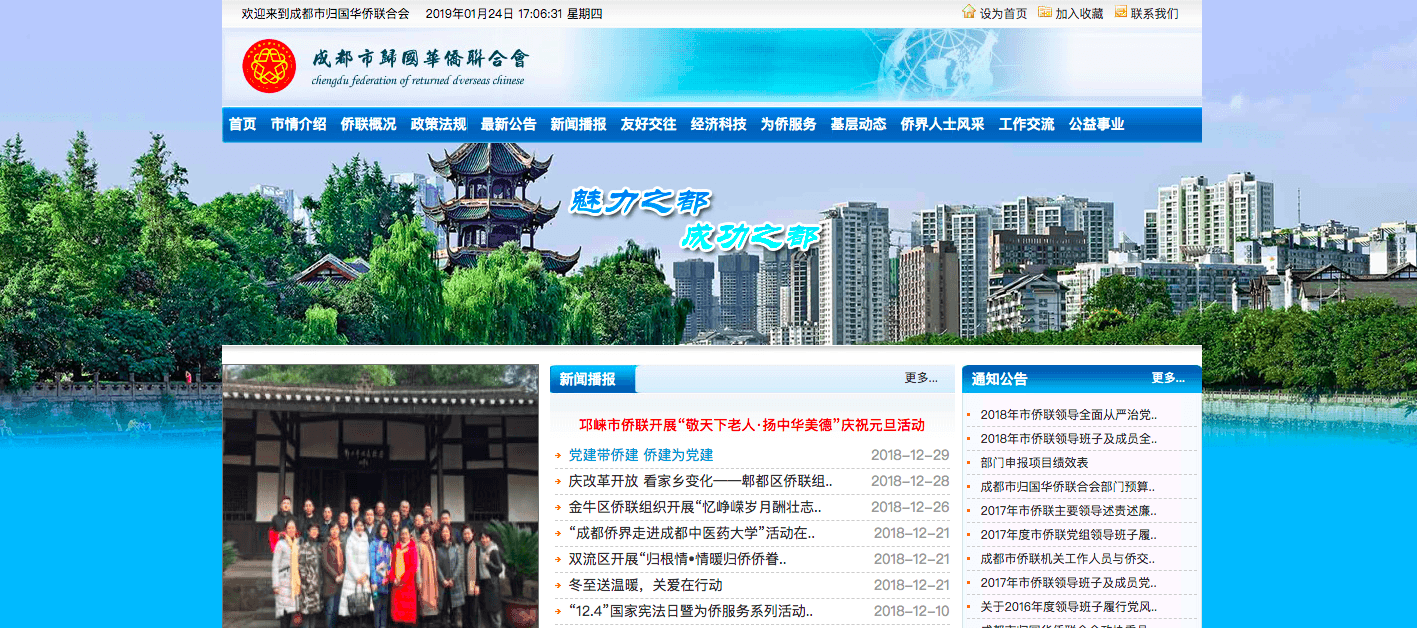Click the favorites icon beside 加入收藏

click(1044, 12)
